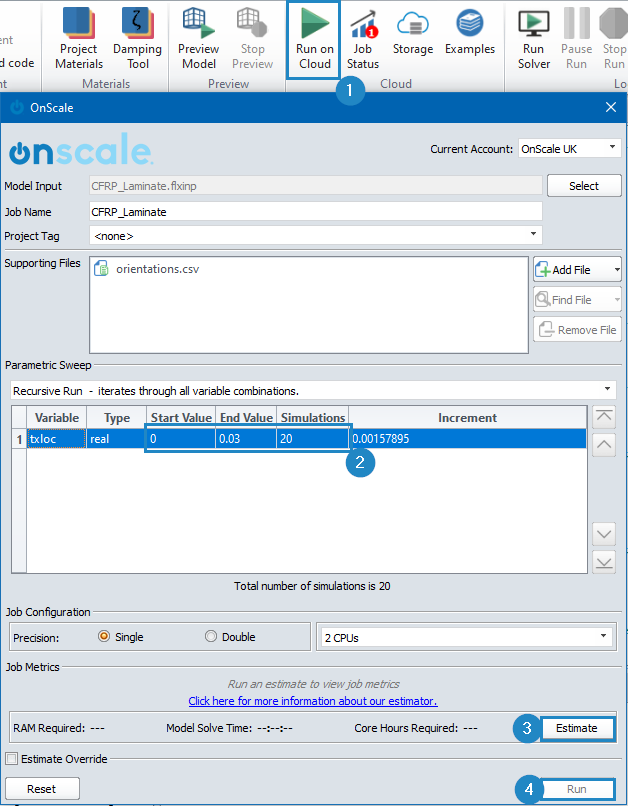The width and height of the screenshot is (628, 806).
Task: Open cloud Storage
Action: pos(413,32)
